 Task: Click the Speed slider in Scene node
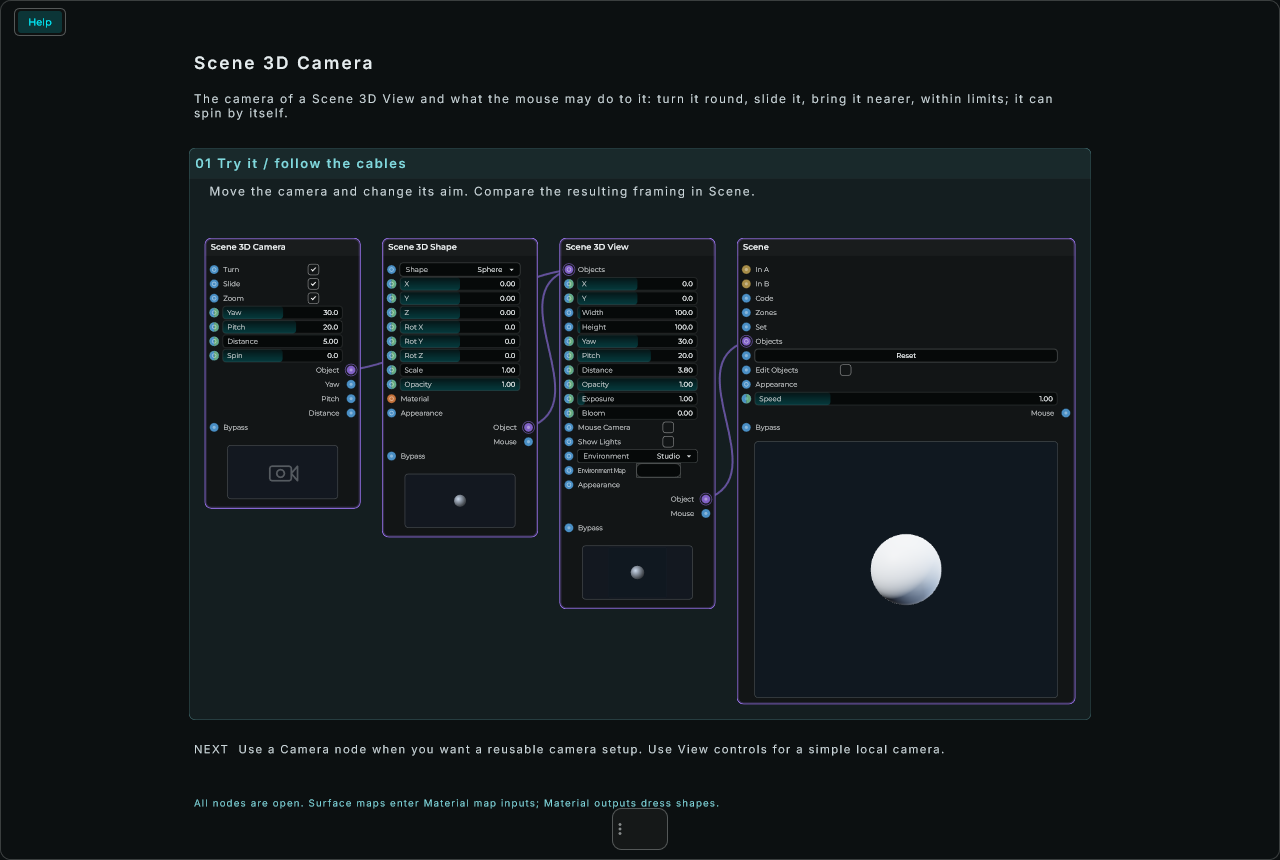pyautogui.click(x=906, y=399)
